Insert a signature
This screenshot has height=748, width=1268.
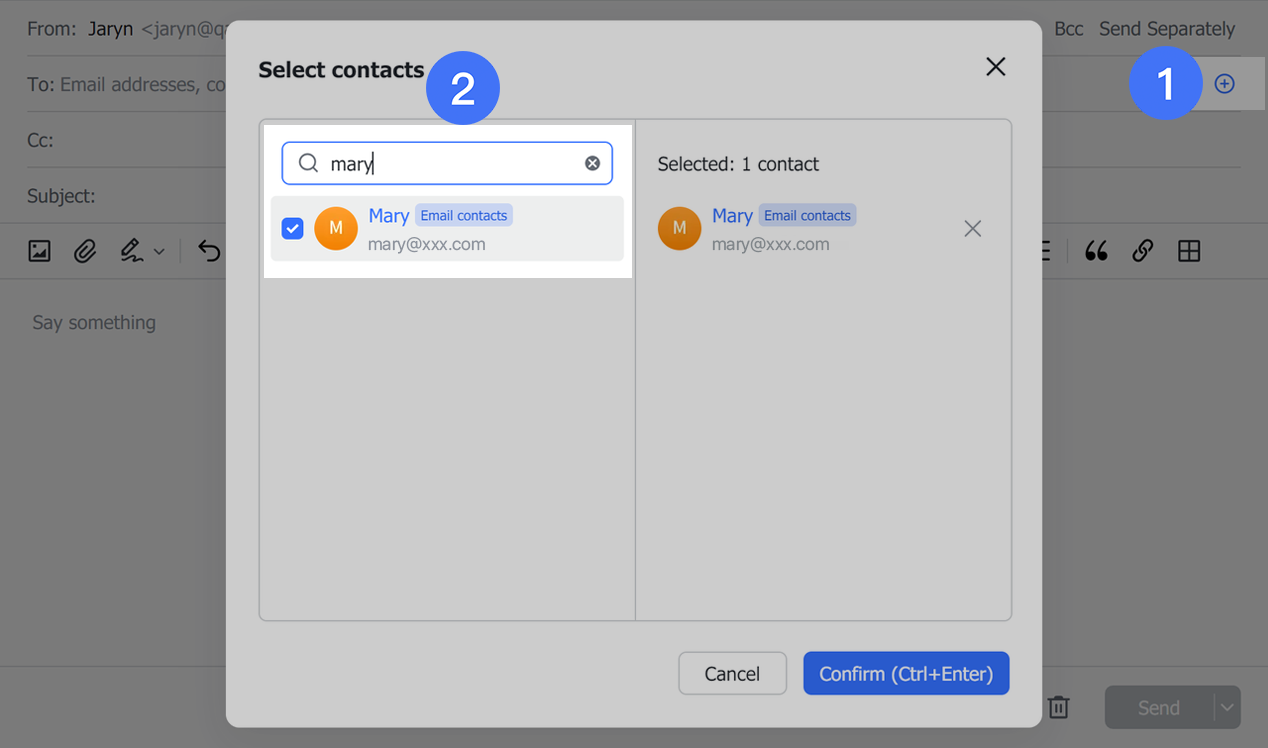click(130, 251)
